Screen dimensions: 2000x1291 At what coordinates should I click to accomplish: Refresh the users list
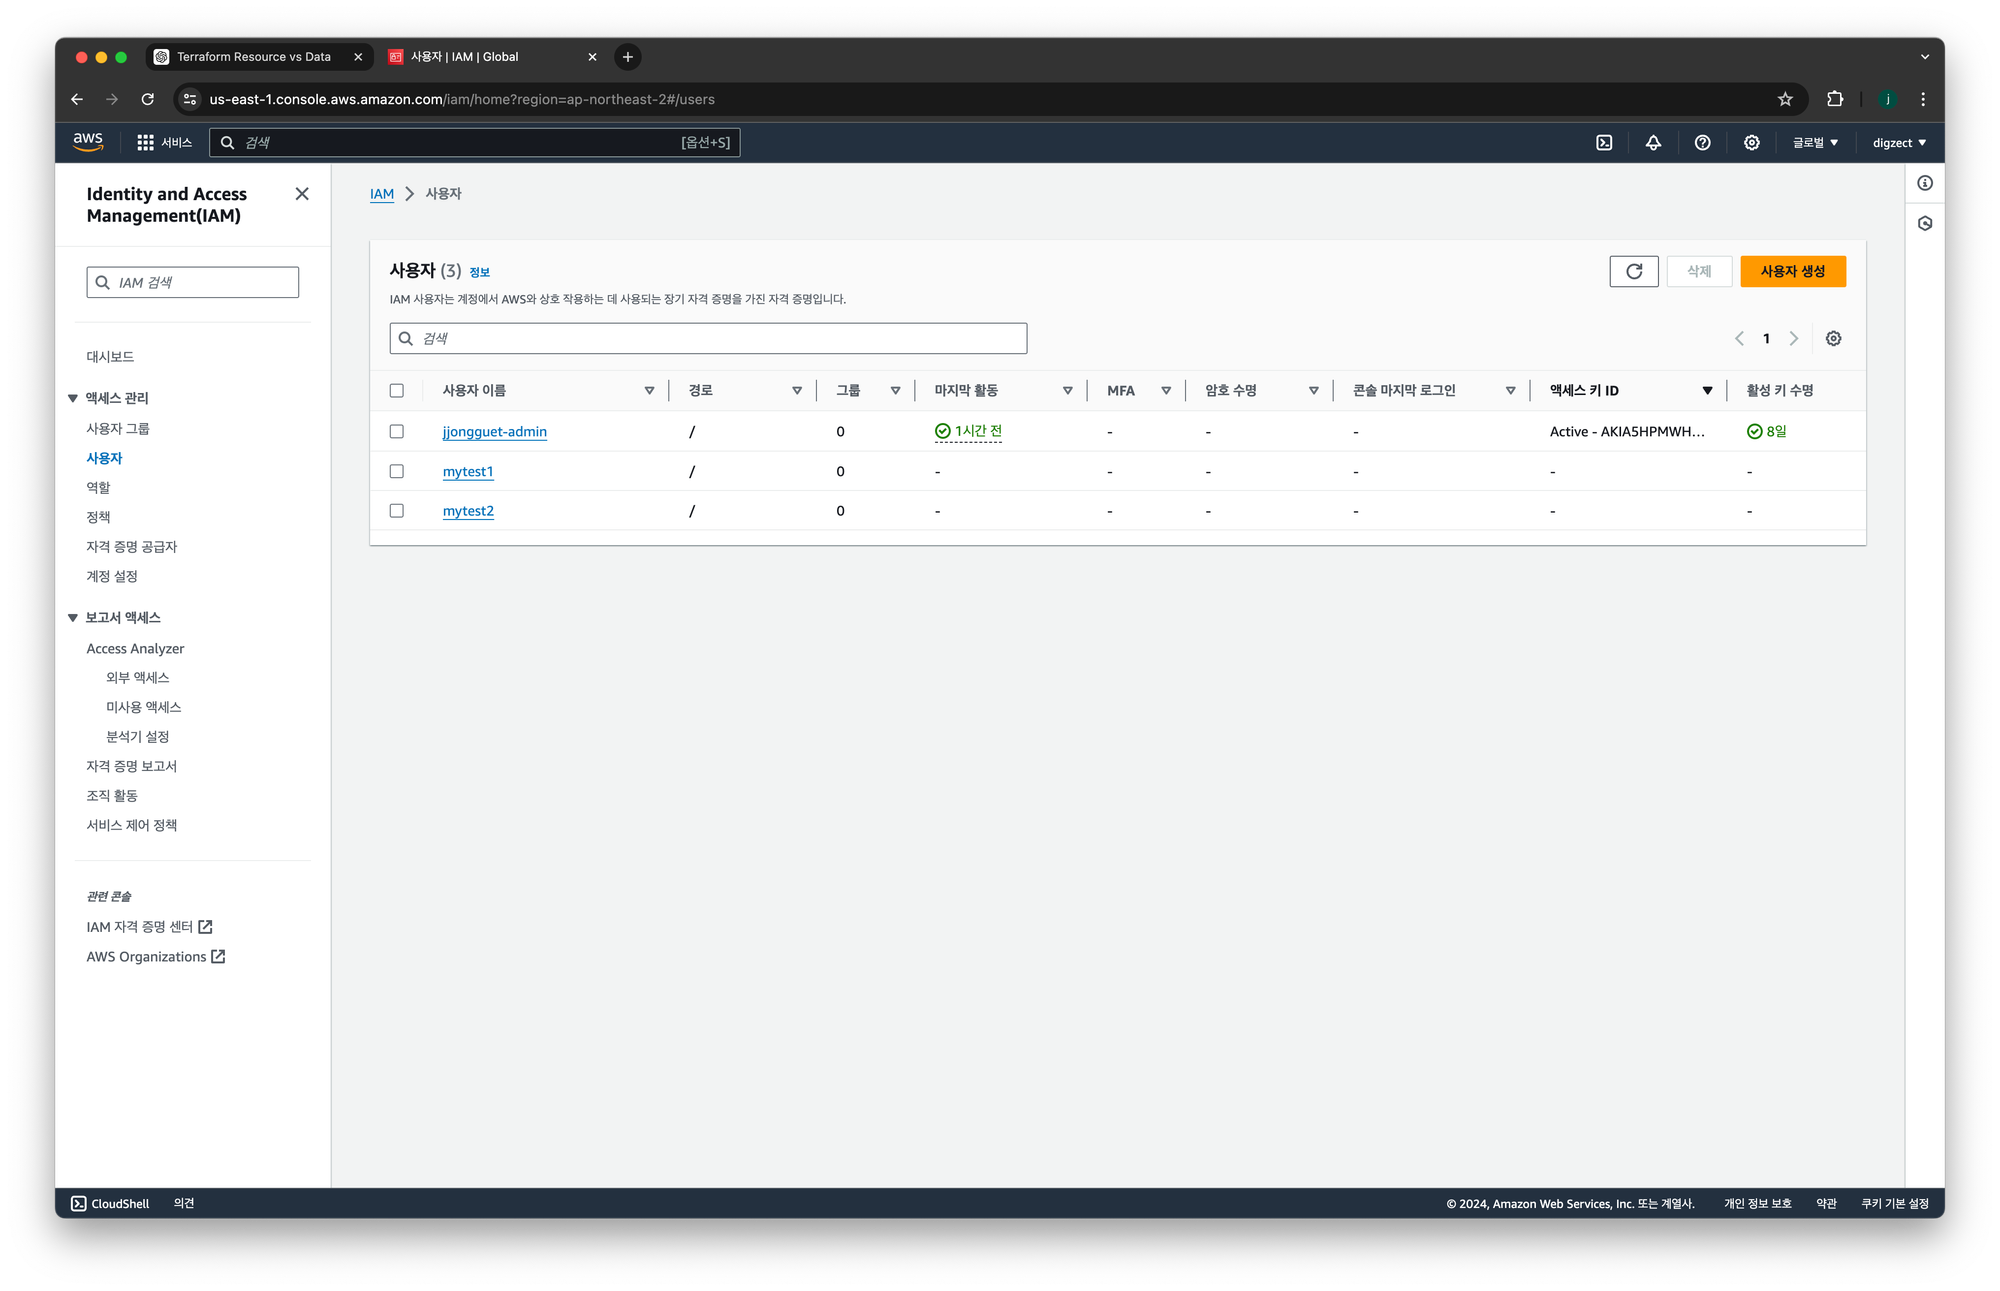pos(1634,271)
